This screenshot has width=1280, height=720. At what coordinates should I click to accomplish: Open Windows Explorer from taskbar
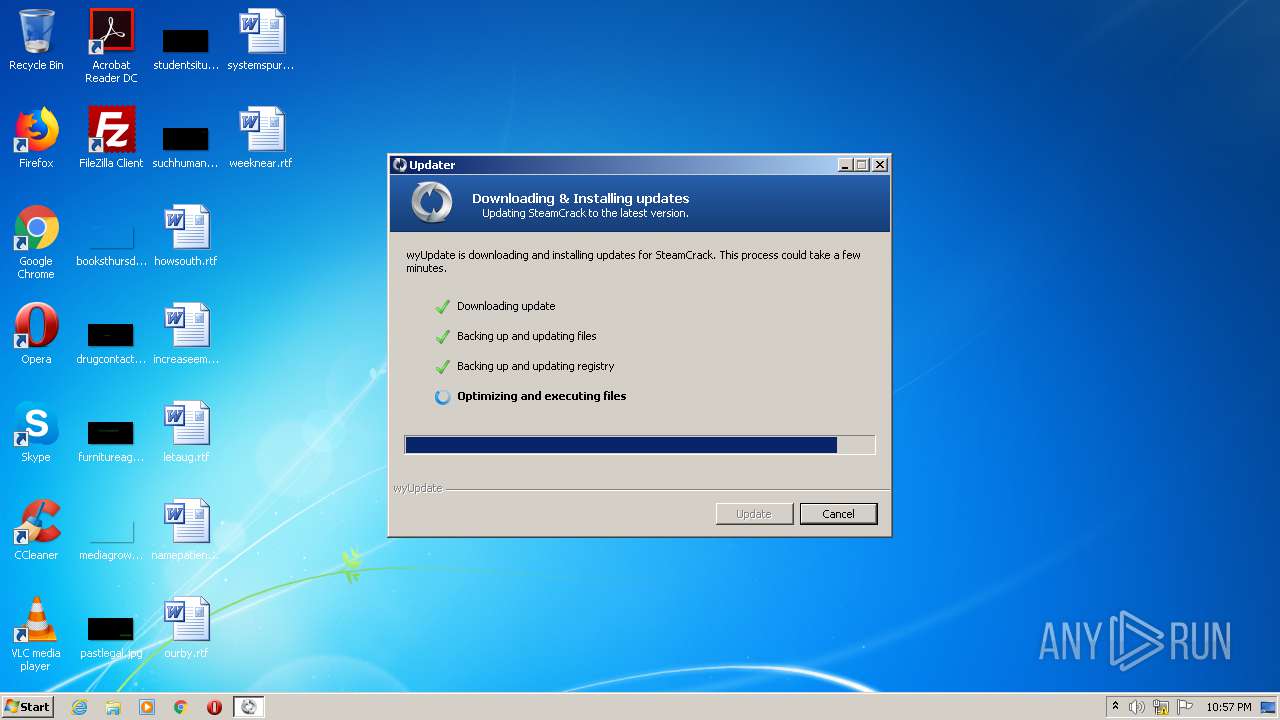click(x=113, y=707)
